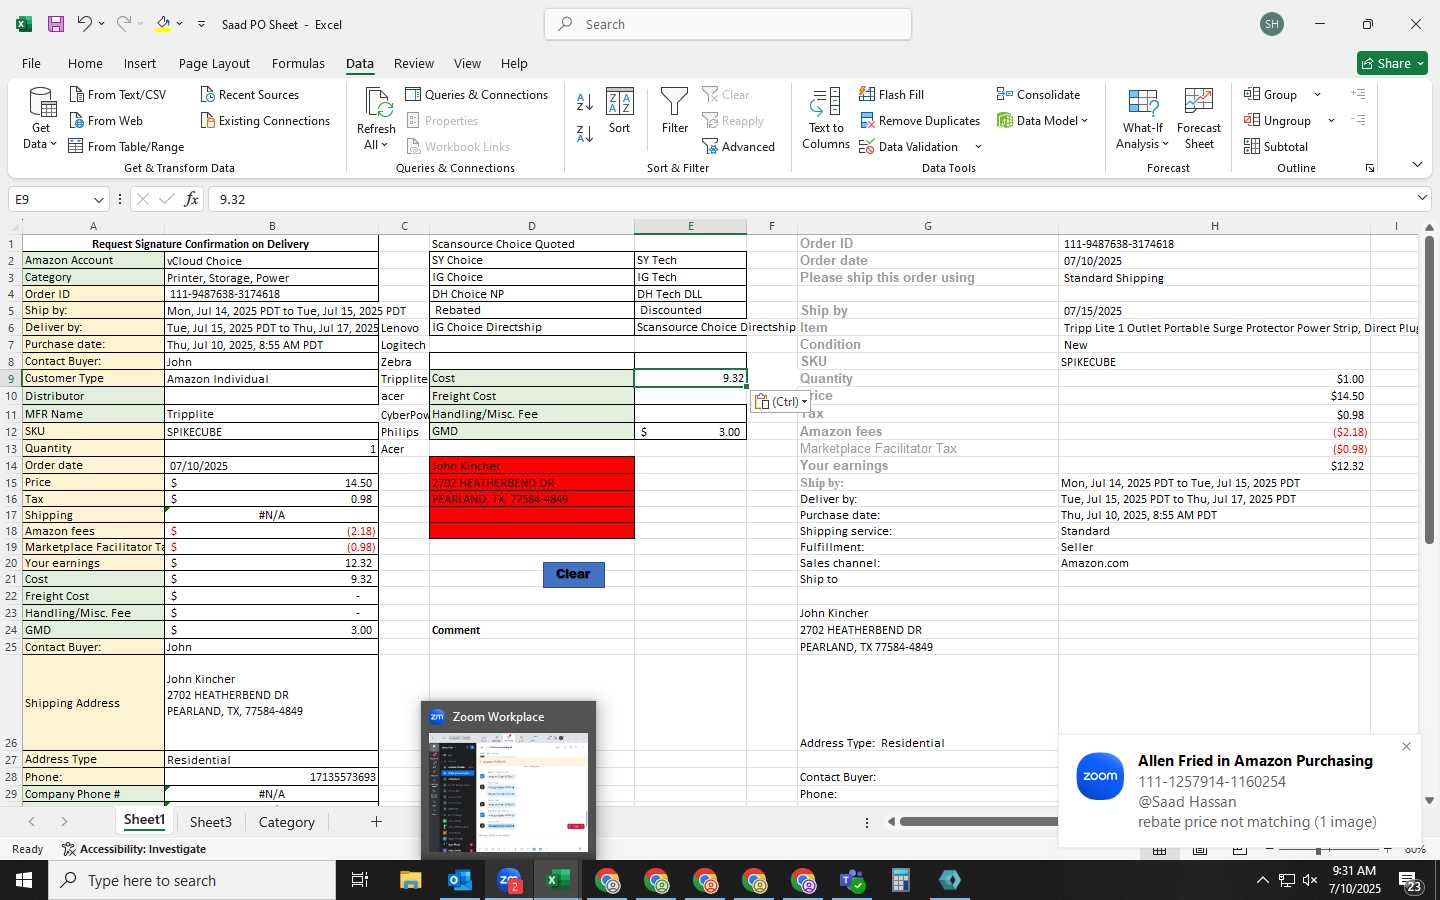Collapse the ribbon with chevron
The image size is (1440, 900).
(x=1417, y=165)
